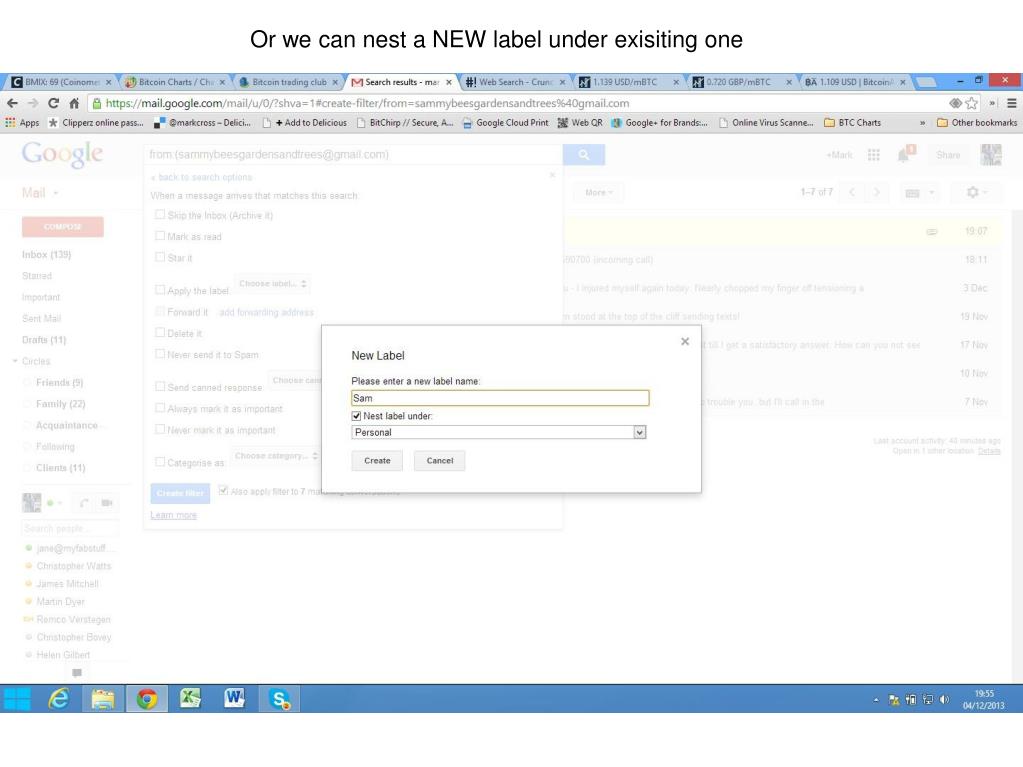Collapse the Circles section arrow
The width and height of the screenshot is (1023, 767).
pos(14,361)
